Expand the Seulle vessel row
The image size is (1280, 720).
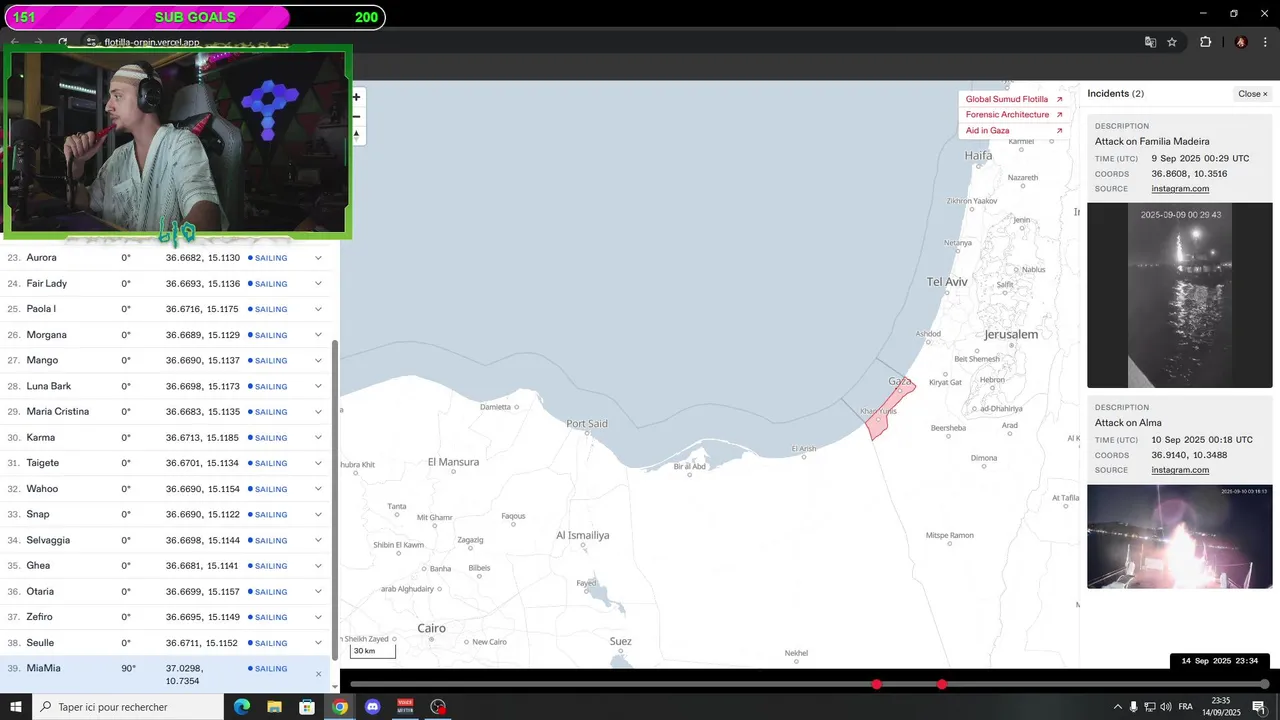(x=319, y=643)
